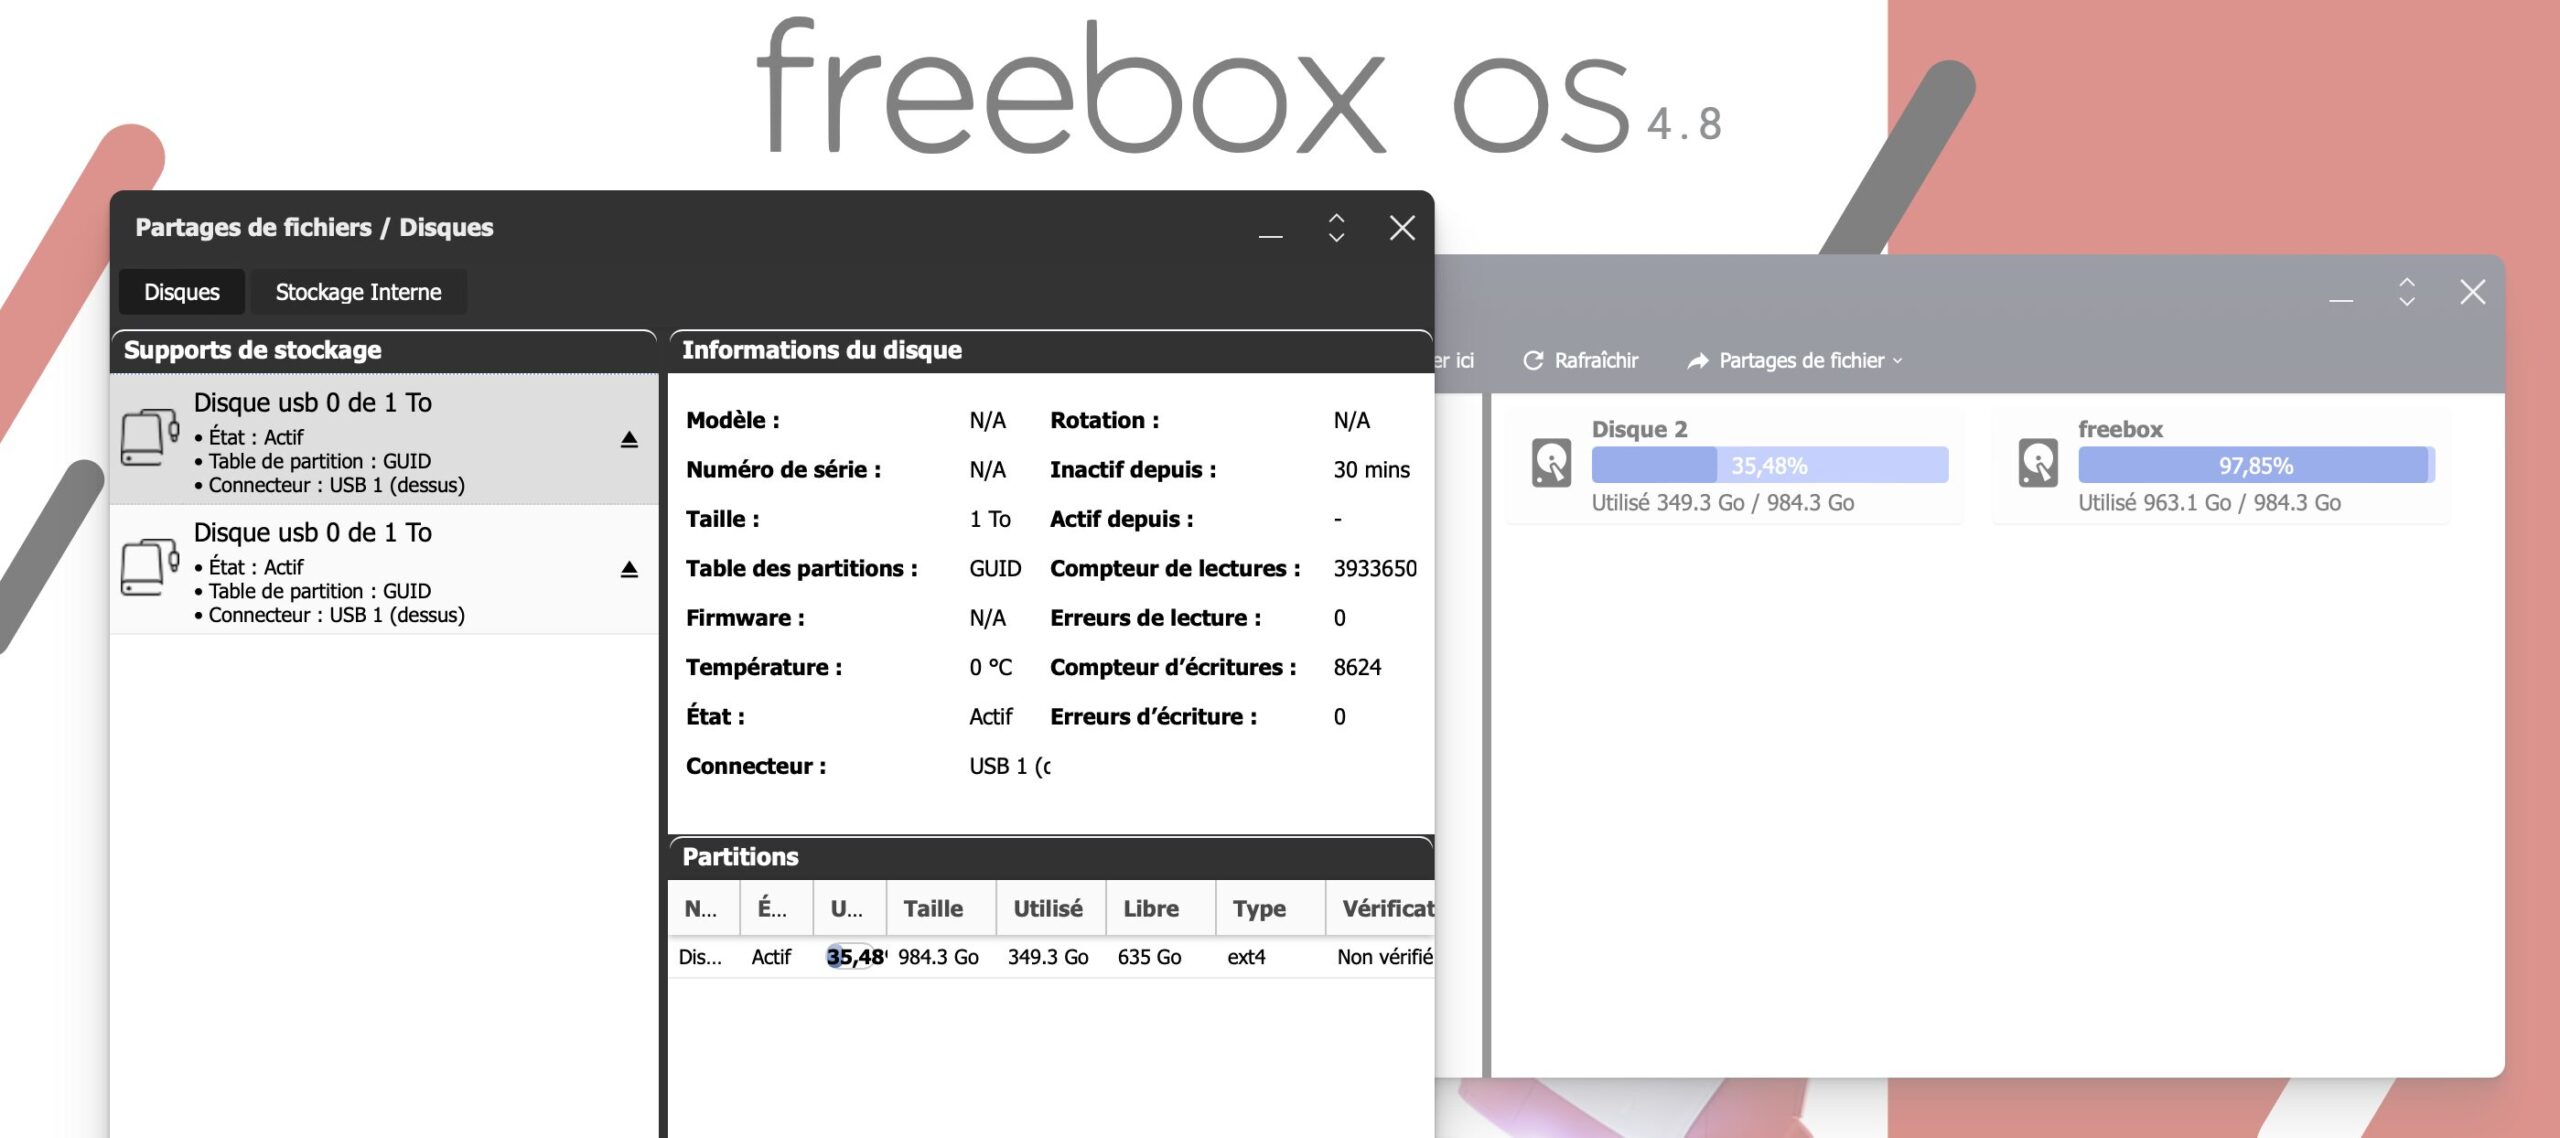Image resolution: width=2560 pixels, height=1138 pixels.
Task: Click the Table des partitions value GUID
Action: (x=995, y=568)
